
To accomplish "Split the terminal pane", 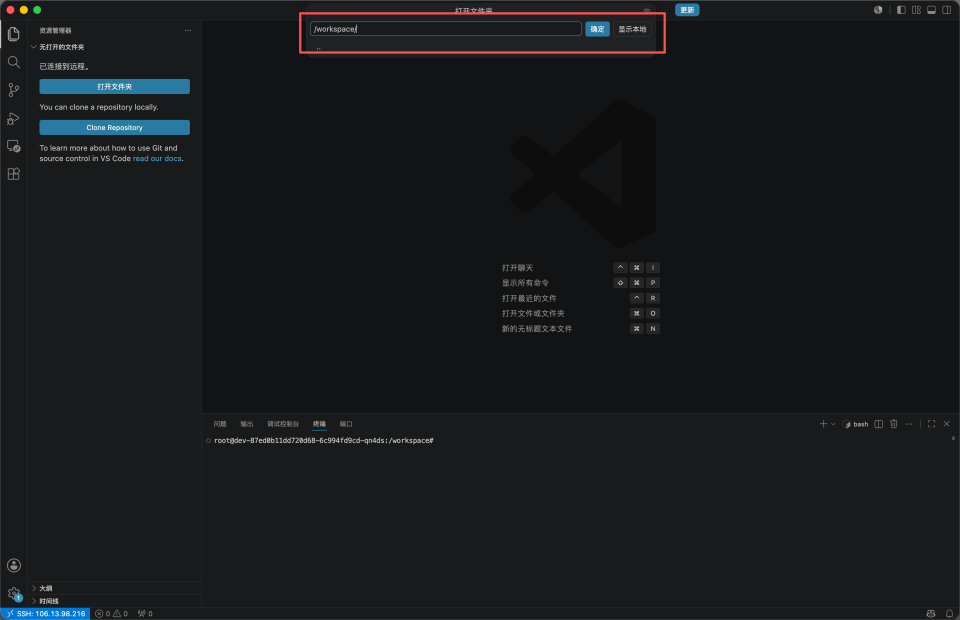I will click(x=879, y=424).
